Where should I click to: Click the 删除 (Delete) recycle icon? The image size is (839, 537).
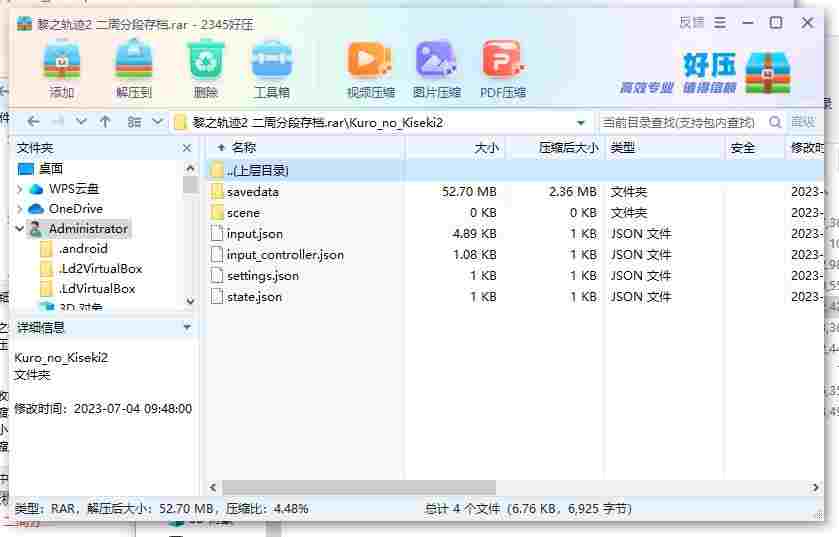[x=205, y=70]
